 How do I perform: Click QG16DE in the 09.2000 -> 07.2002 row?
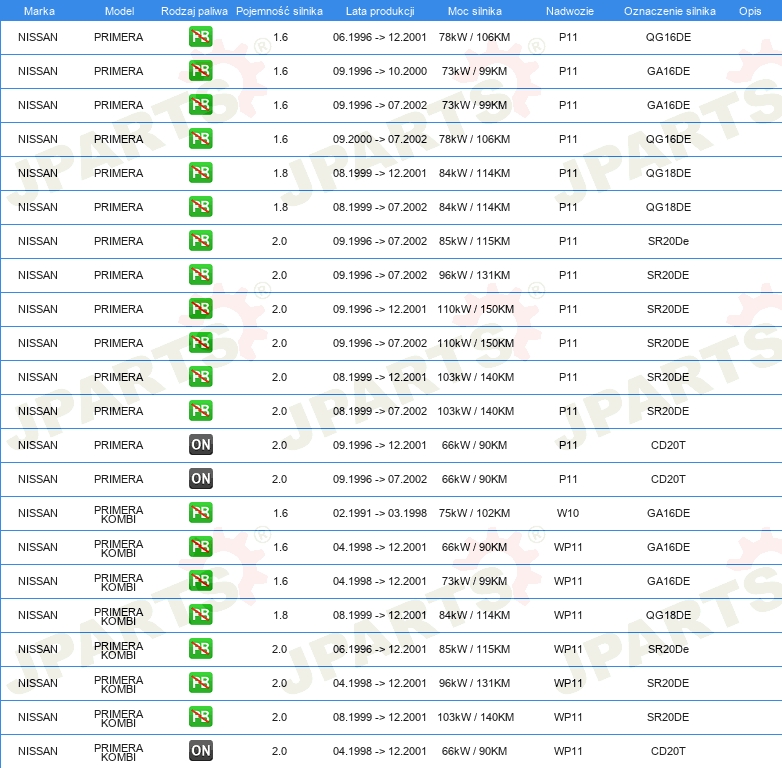point(668,139)
